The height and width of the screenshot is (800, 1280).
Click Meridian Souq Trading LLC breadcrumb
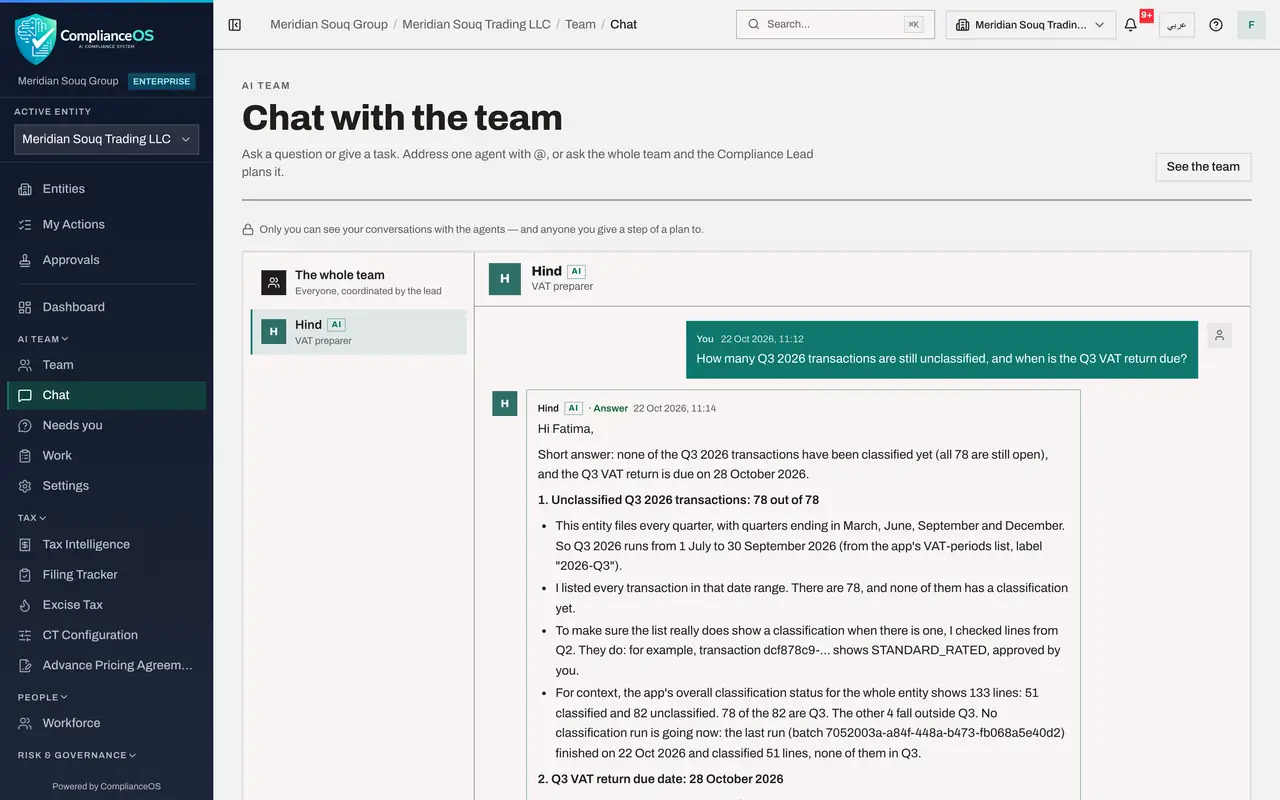click(476, 25)
